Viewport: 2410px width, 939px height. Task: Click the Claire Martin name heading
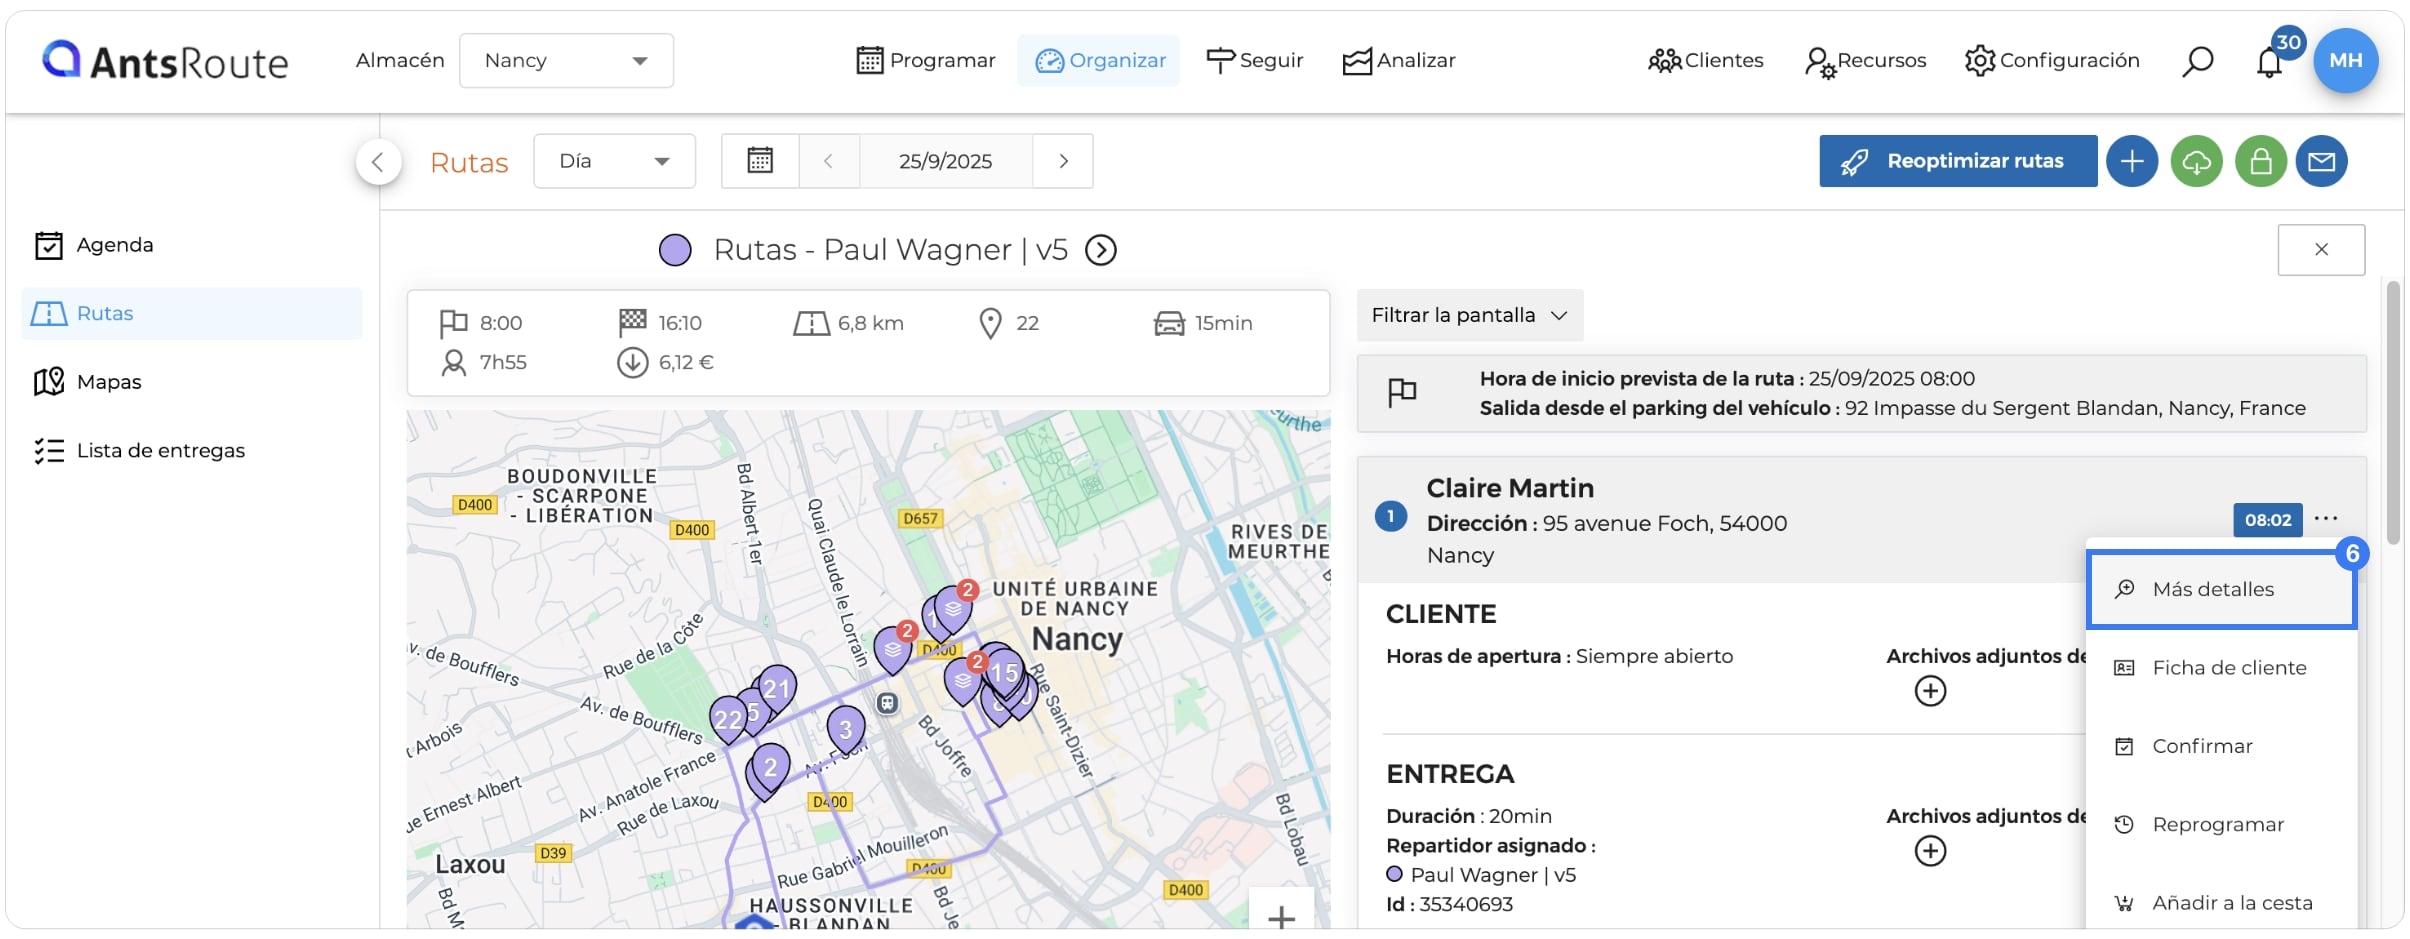pyautogui.click(x=1510, y=488)
